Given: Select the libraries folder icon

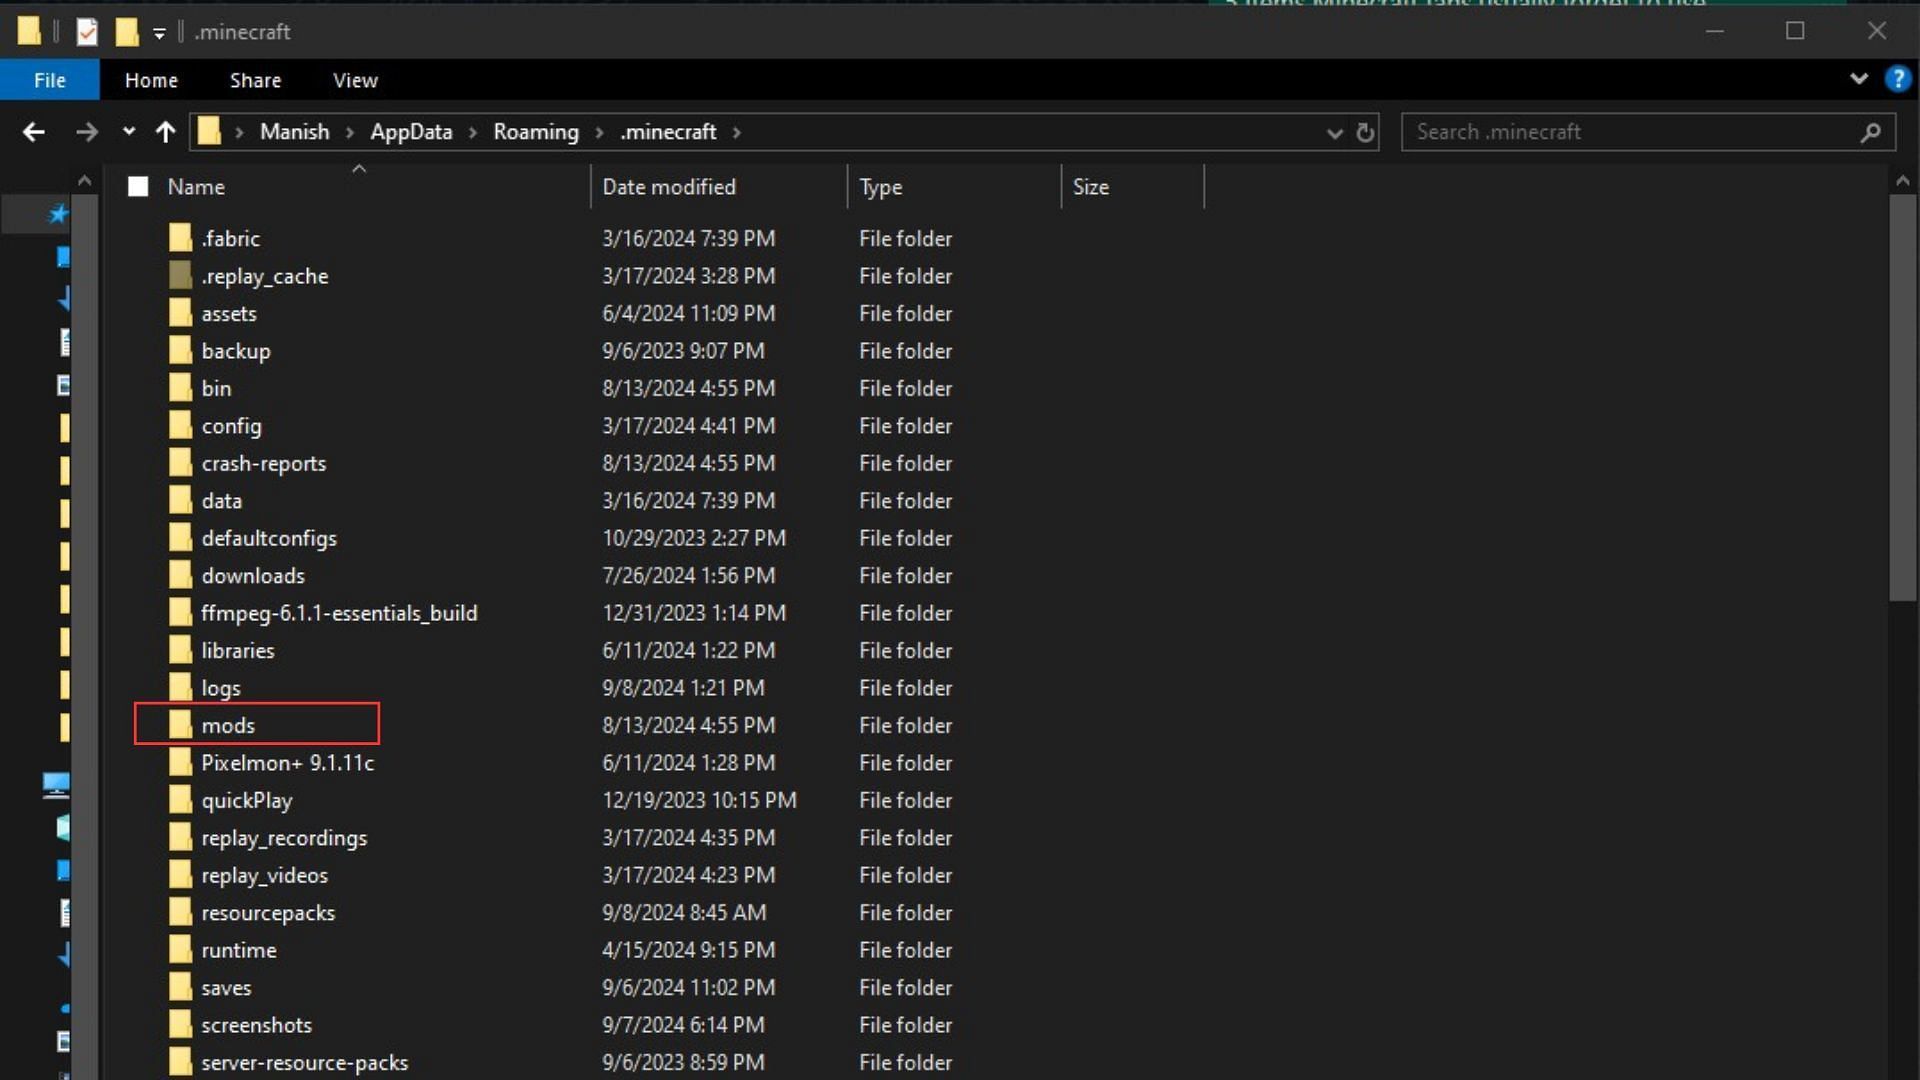Looking at the screenshot, I should point(180,650).
